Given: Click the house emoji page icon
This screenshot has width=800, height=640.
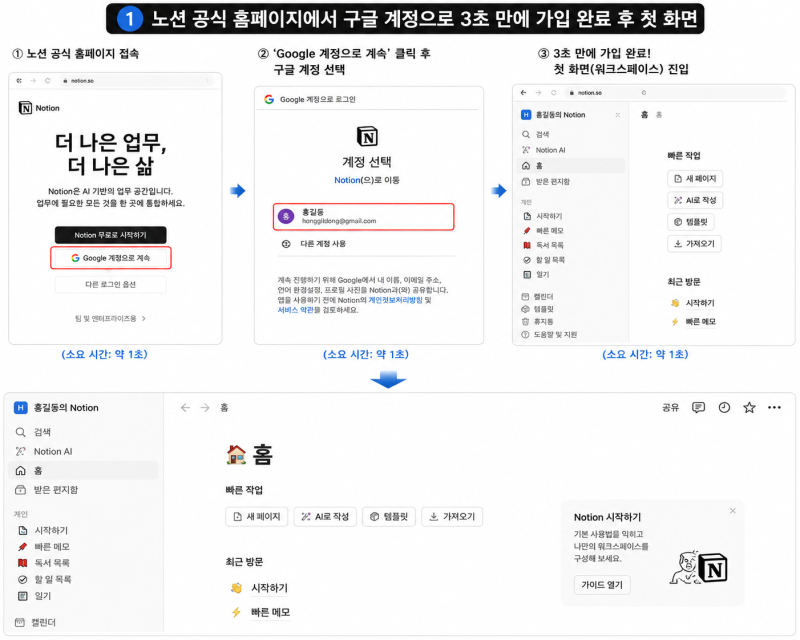Looking at the screenshot, I should [236, 455].
